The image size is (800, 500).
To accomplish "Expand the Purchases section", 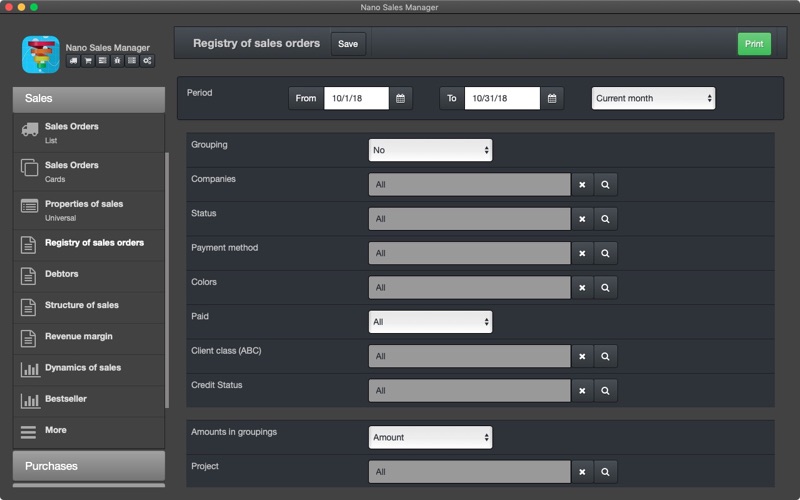I will point(89,466).
